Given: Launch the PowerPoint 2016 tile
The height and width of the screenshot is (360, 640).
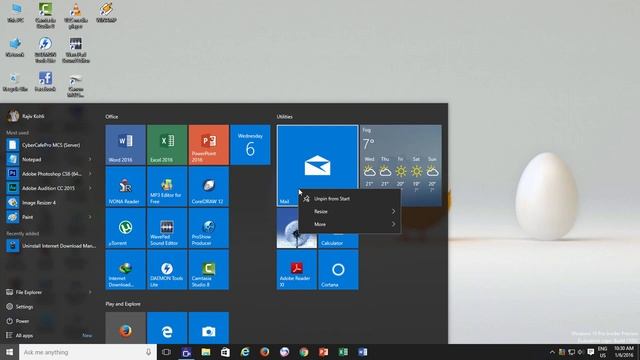Looking at the screenshot, I should point(209,145).
